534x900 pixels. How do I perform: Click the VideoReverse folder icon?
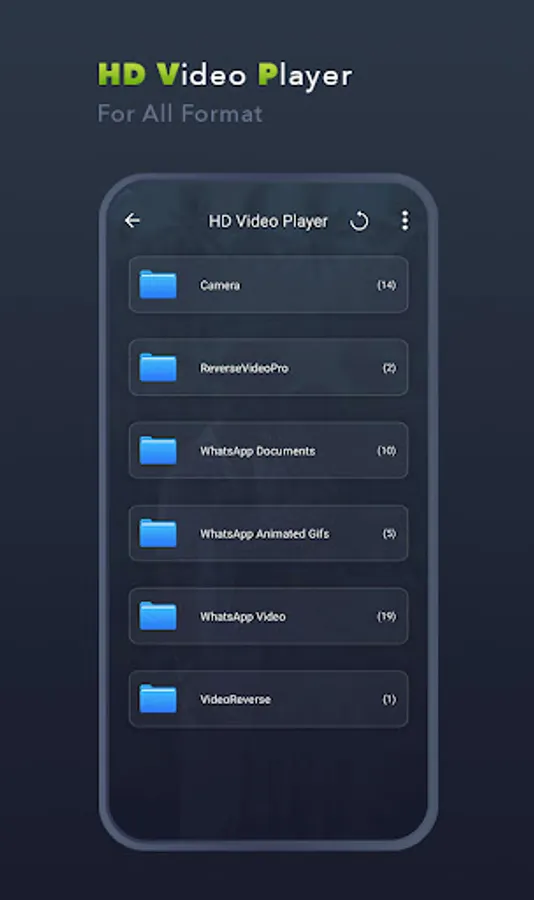(158, 699)
